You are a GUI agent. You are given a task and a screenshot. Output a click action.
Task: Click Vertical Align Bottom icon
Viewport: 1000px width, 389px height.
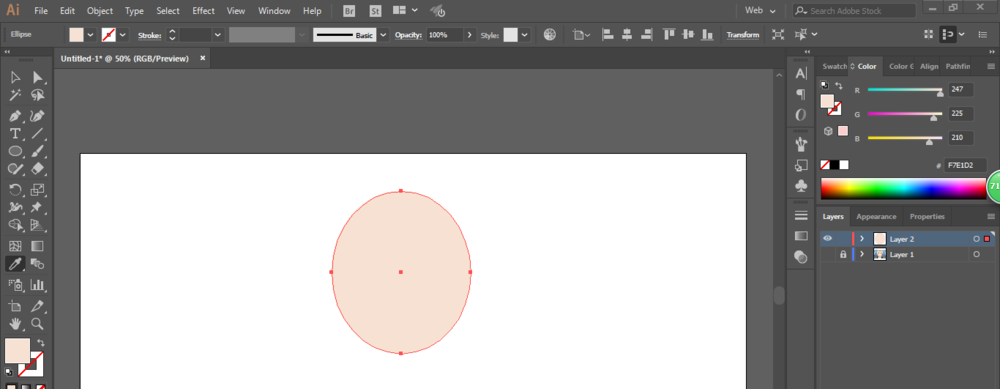[x=708, y=35]
